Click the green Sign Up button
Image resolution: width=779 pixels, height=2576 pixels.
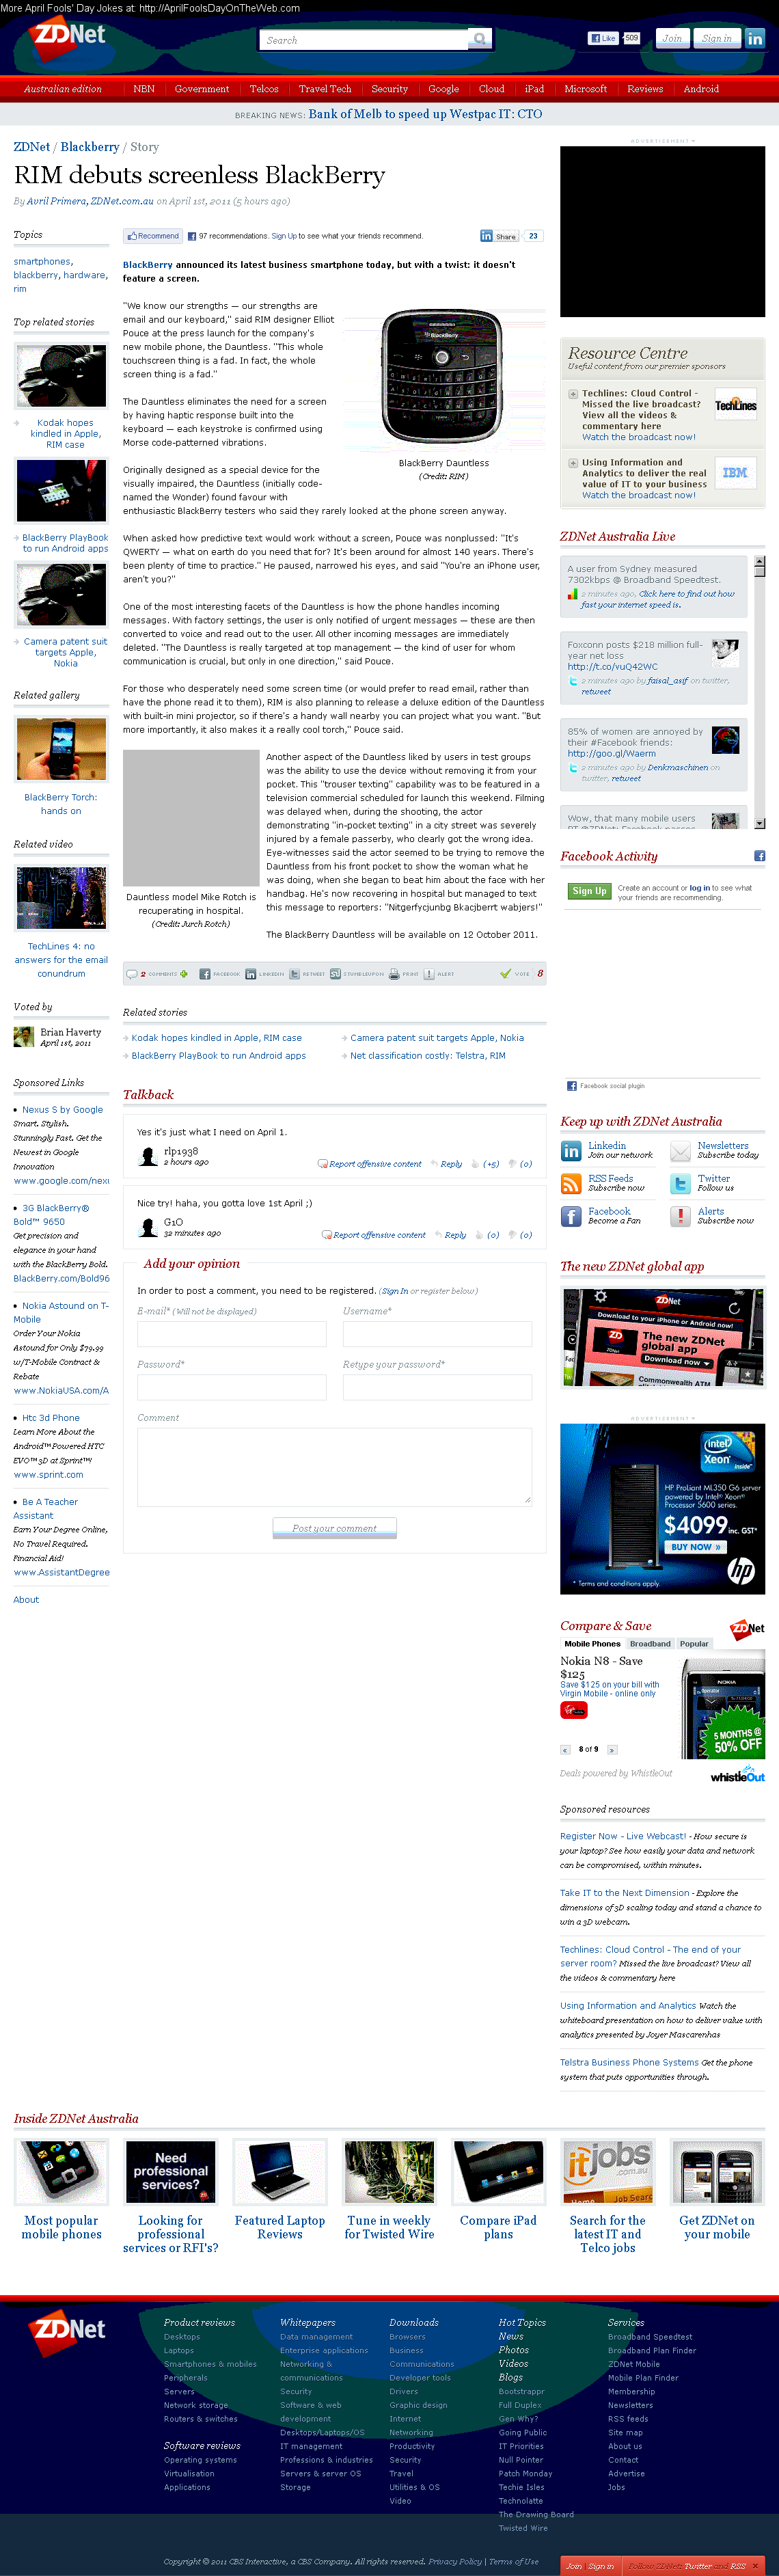click(x=589, y=891)
